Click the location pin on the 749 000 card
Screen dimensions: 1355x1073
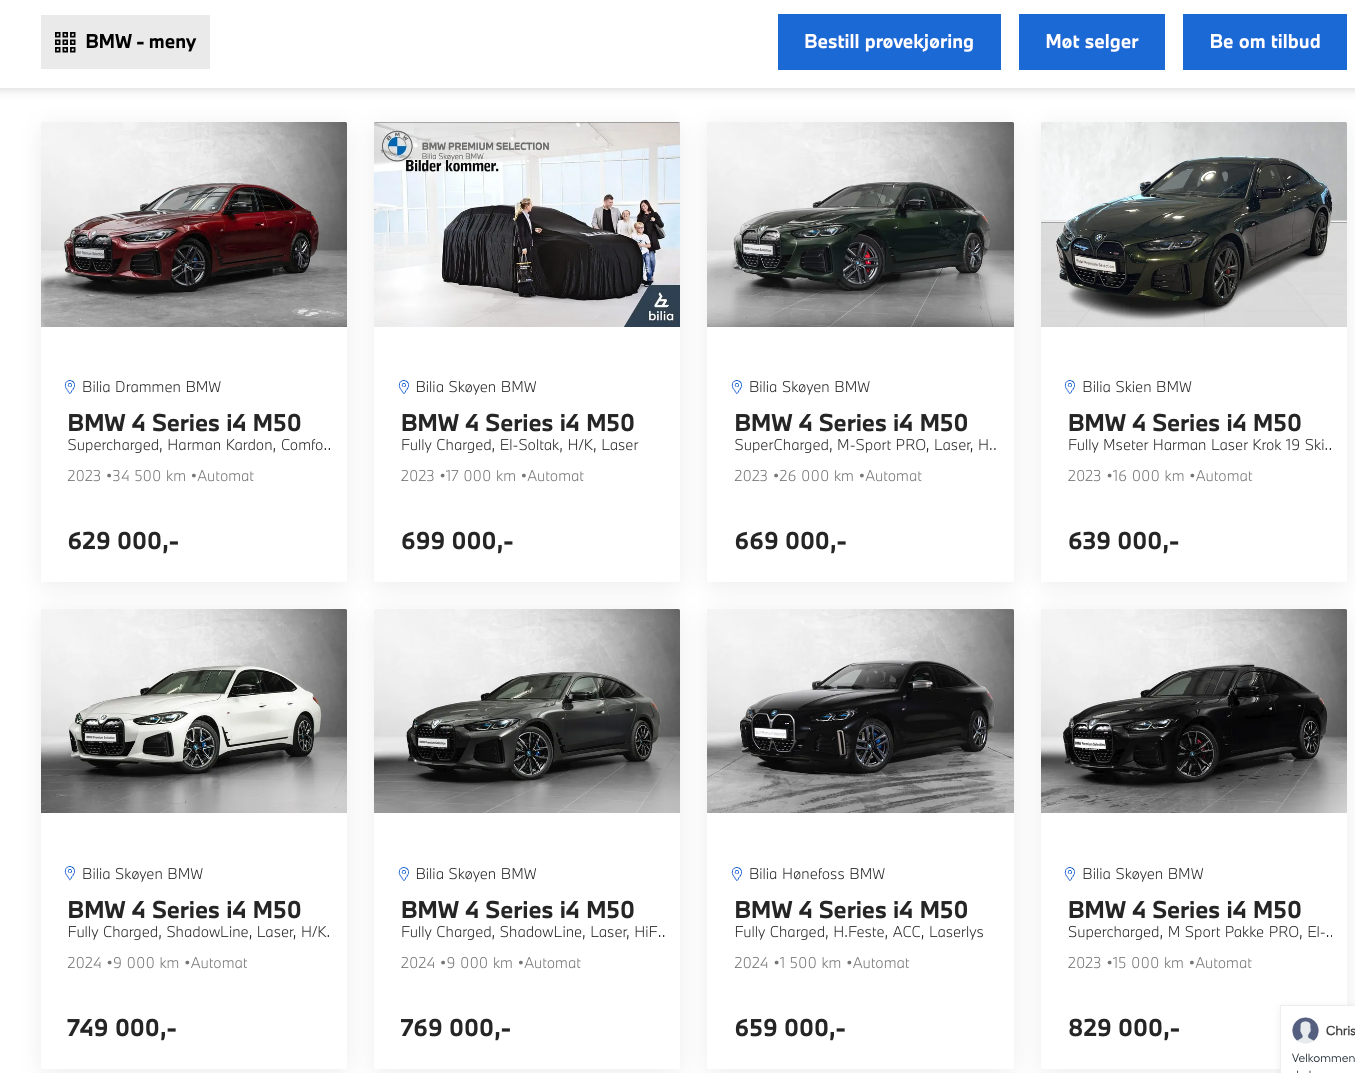coord(70,874)
